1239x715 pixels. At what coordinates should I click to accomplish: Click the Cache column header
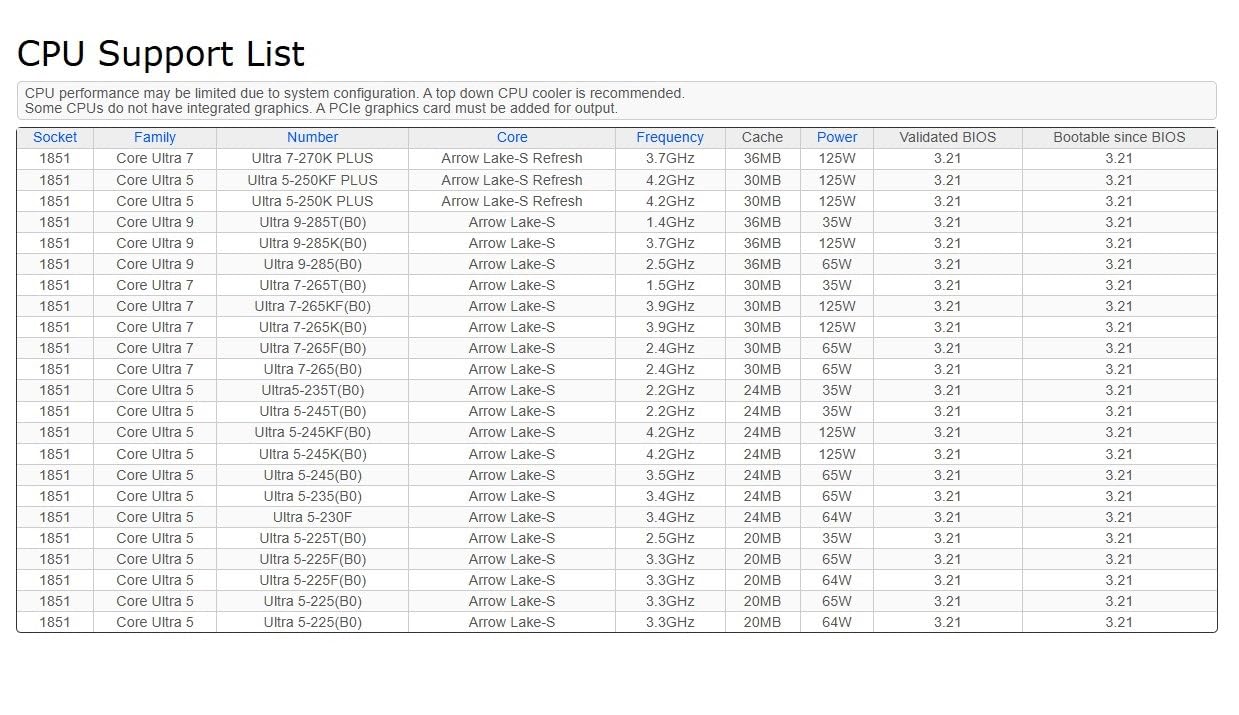coord(762,137)
